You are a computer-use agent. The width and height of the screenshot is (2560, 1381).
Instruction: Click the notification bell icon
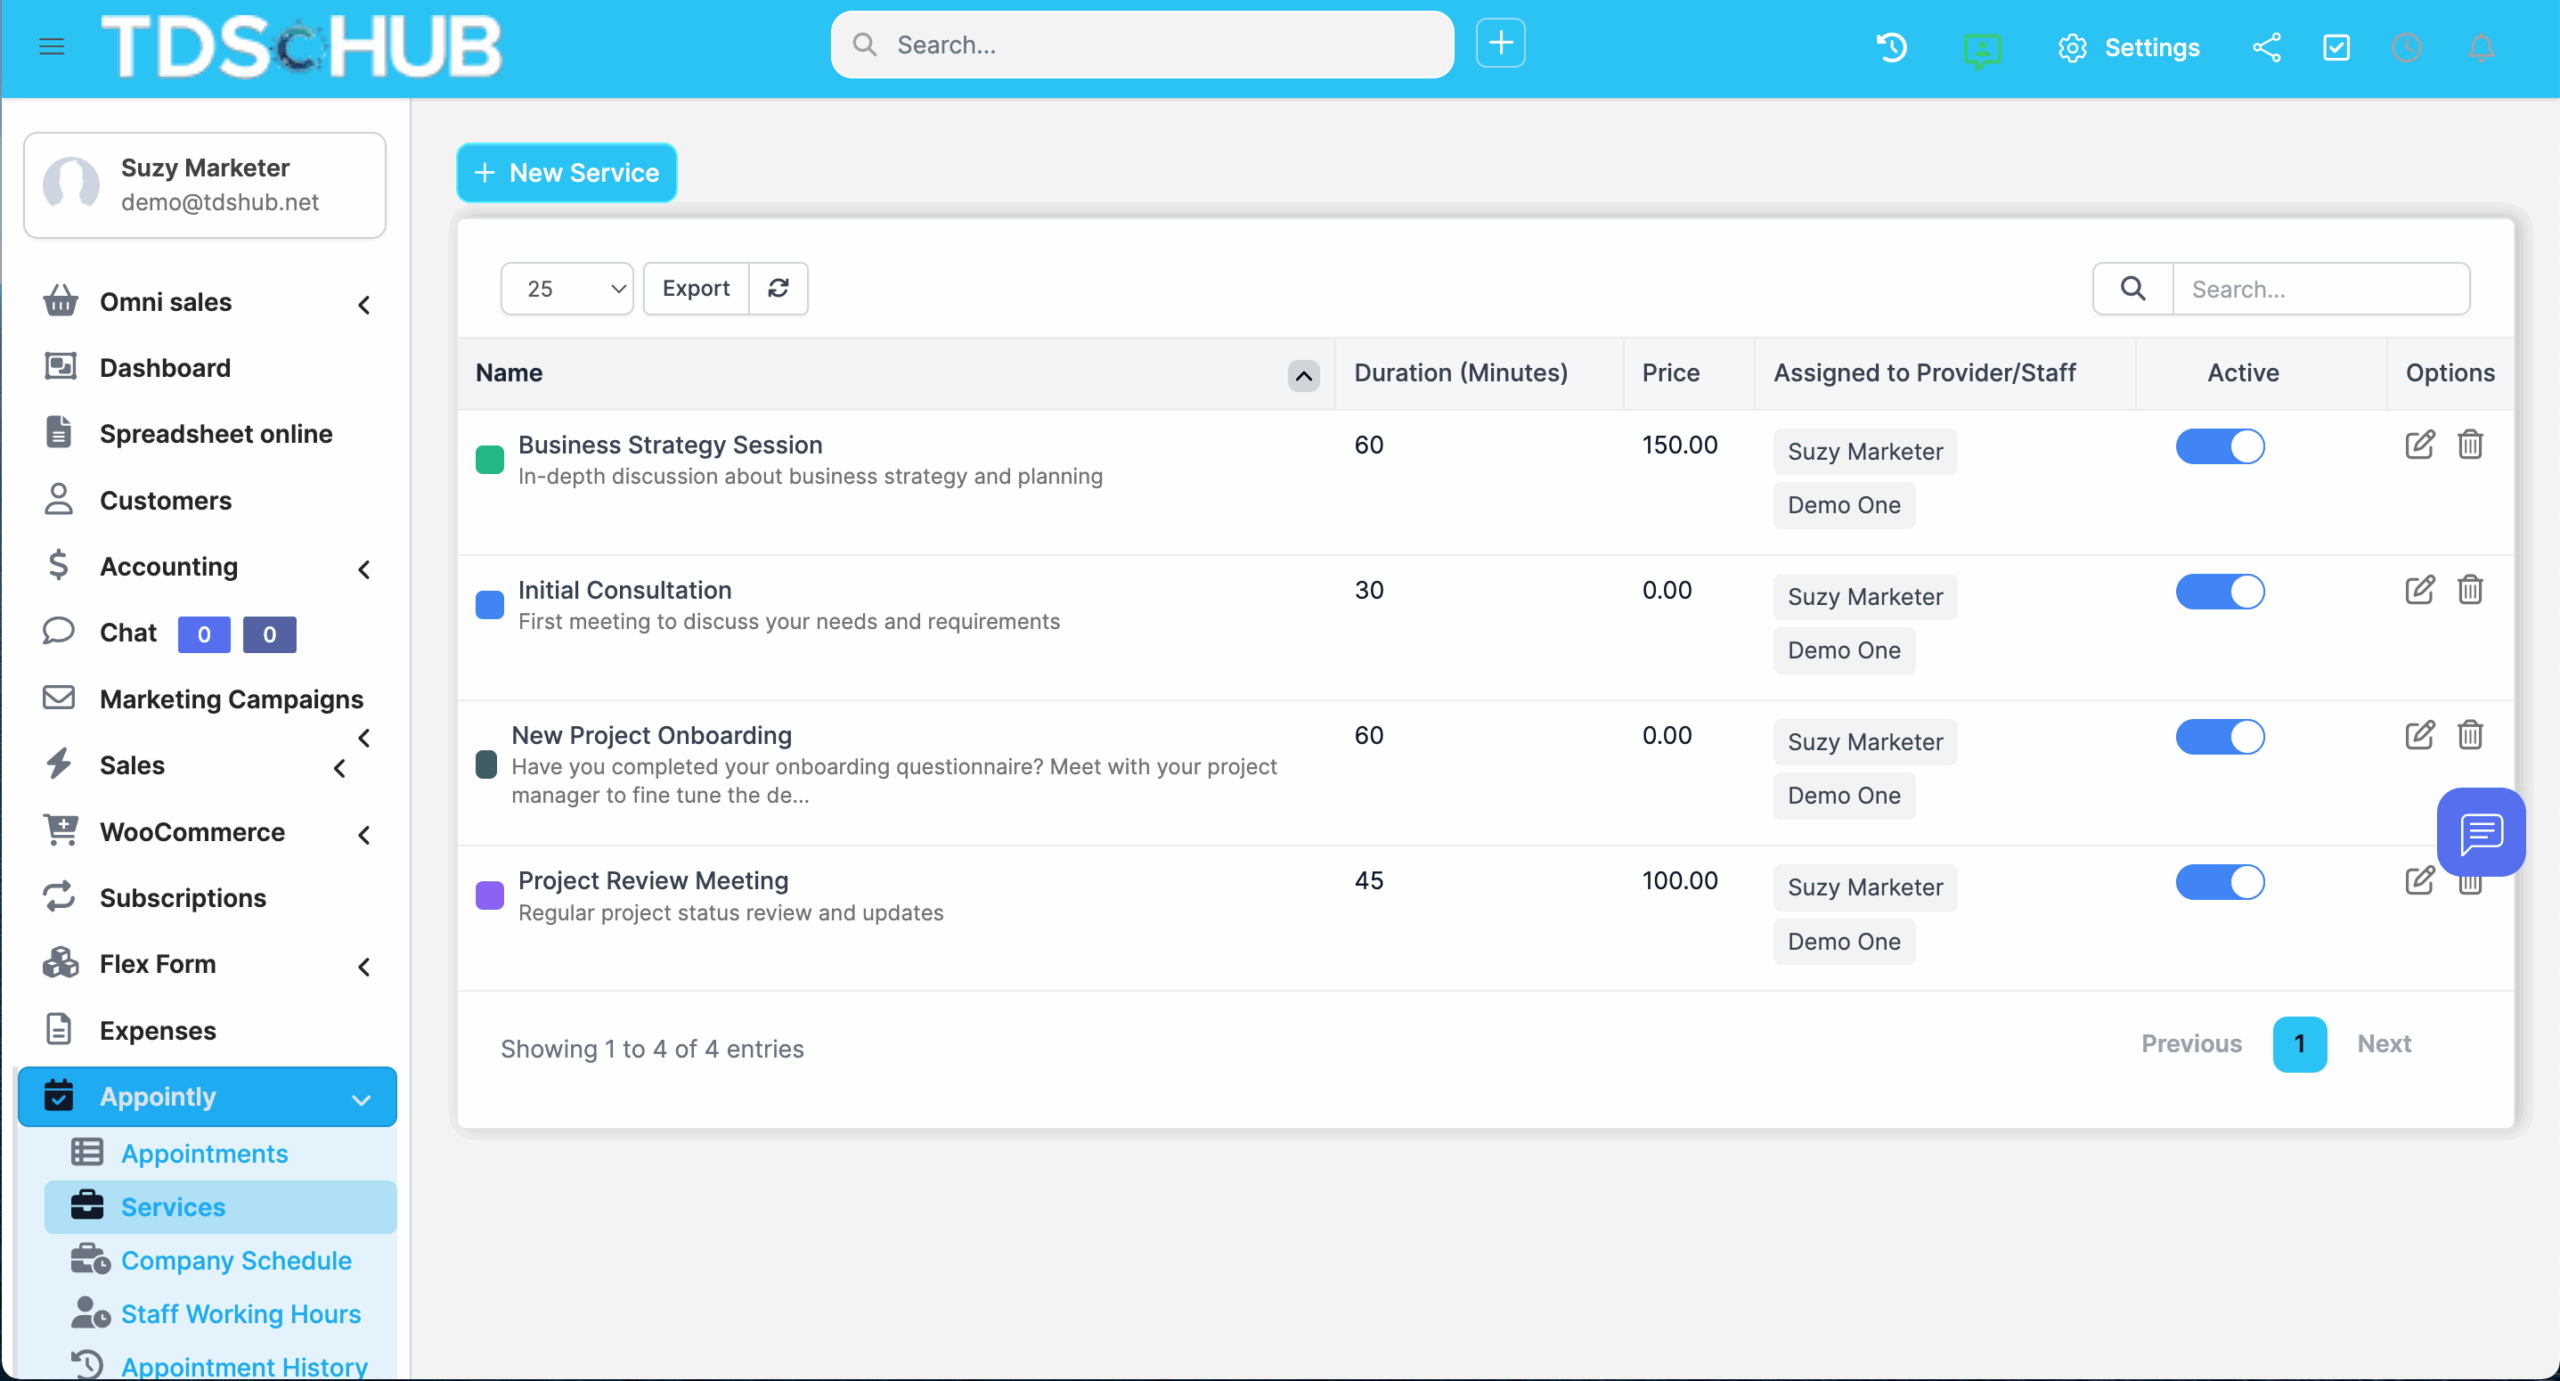point(2480,47)
